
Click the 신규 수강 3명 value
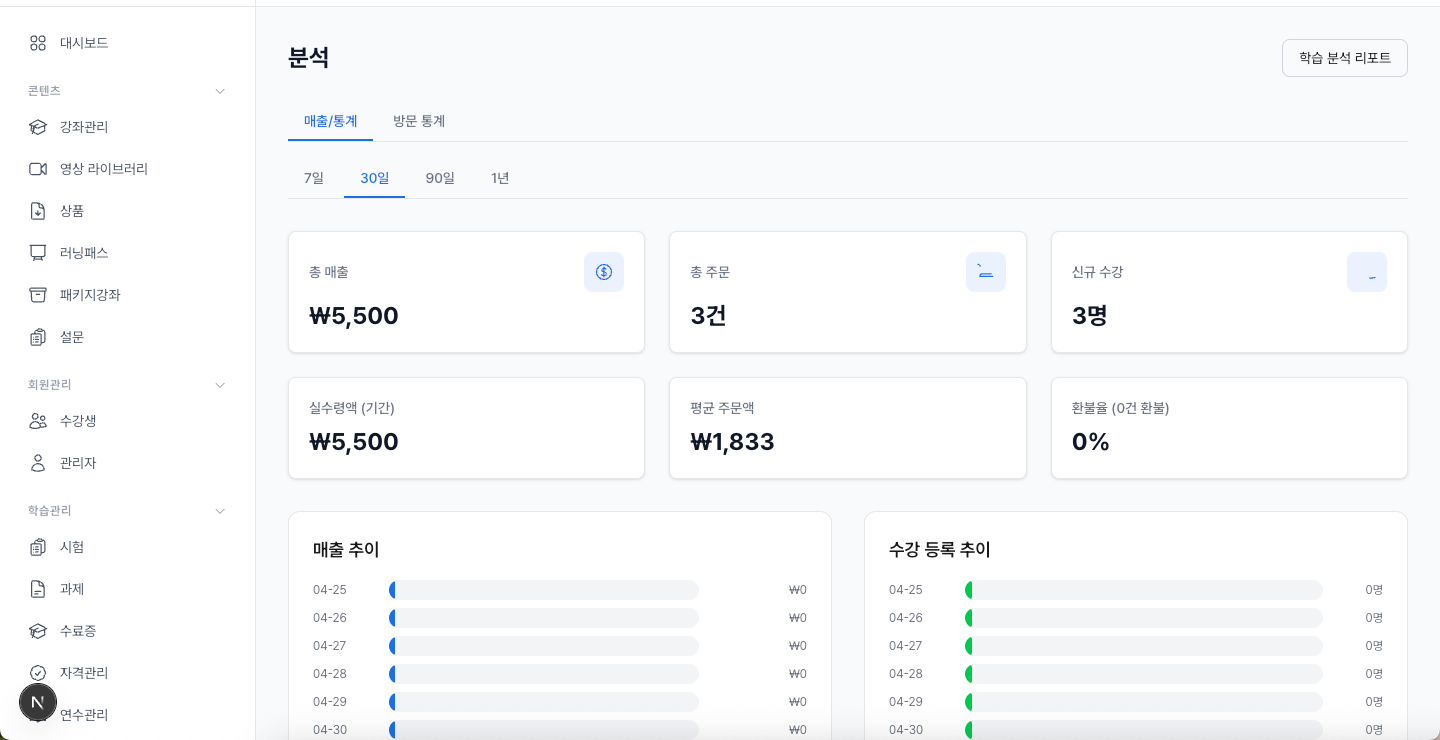(x=1090, y=316)
